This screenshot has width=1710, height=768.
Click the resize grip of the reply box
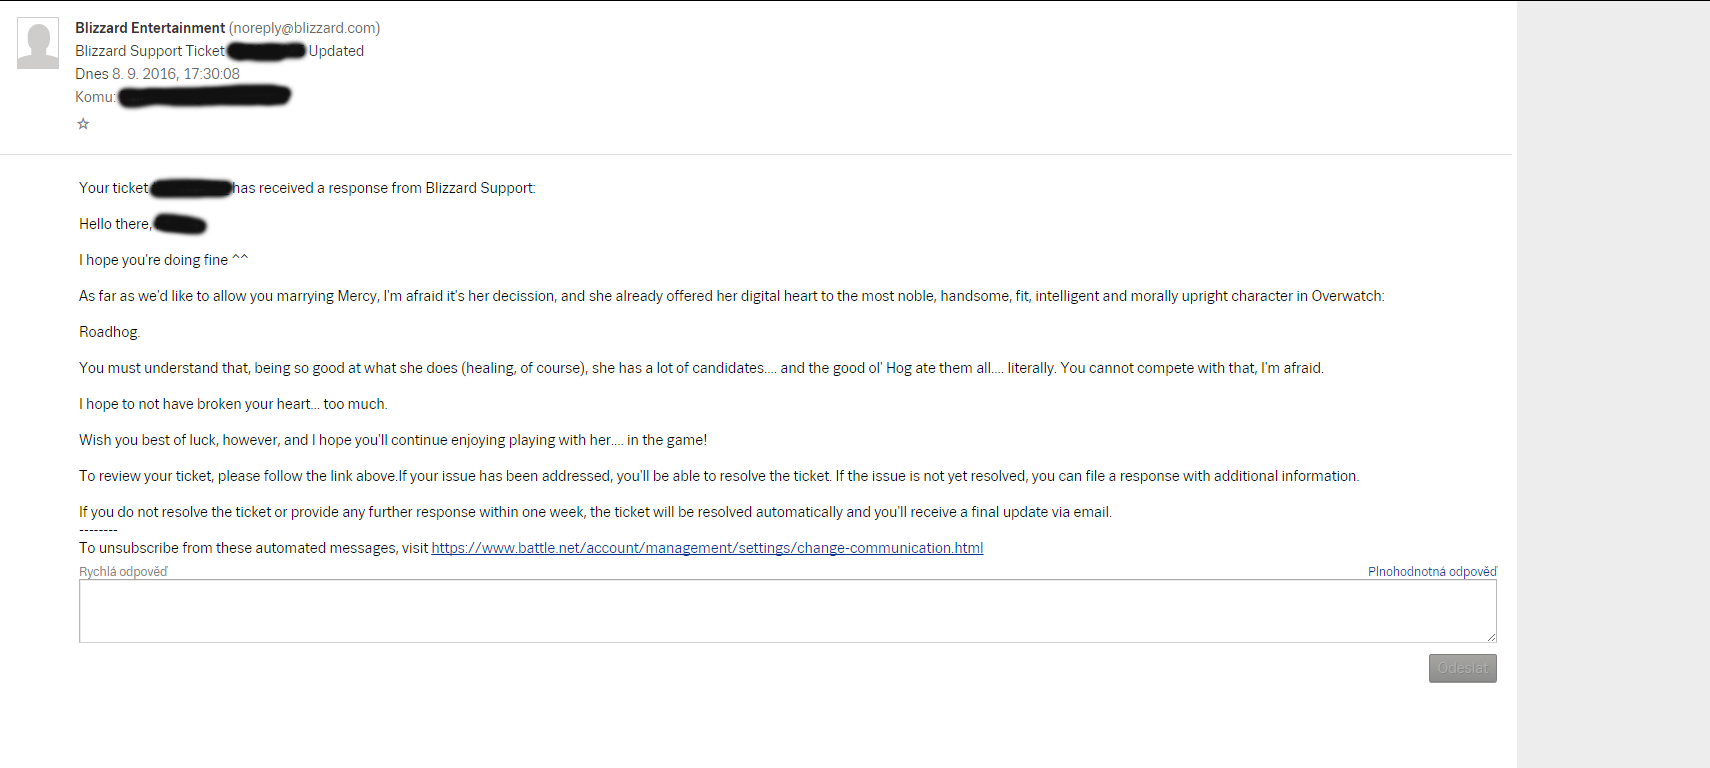(1491, 636)
